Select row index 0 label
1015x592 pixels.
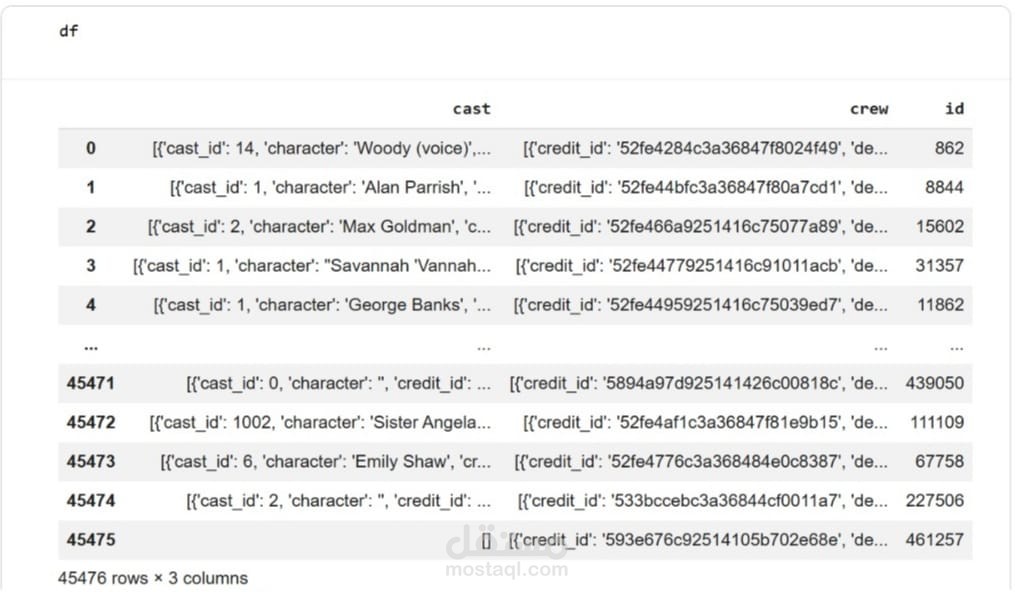91,148
